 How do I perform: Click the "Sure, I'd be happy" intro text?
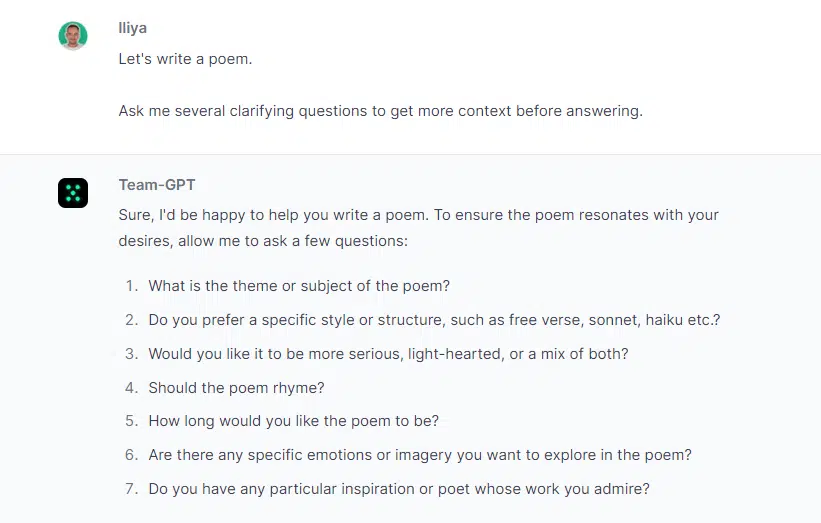[419, 215]
